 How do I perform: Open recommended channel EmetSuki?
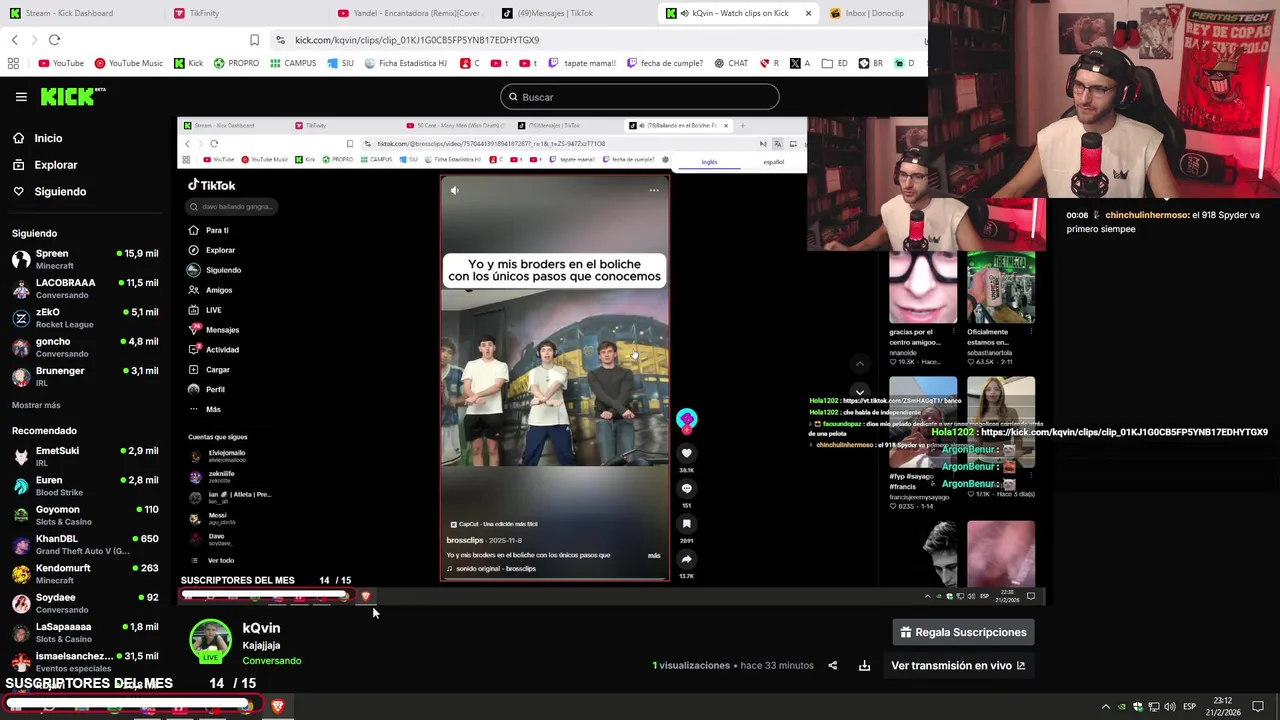pyautogui.click(x=85, y=457)
